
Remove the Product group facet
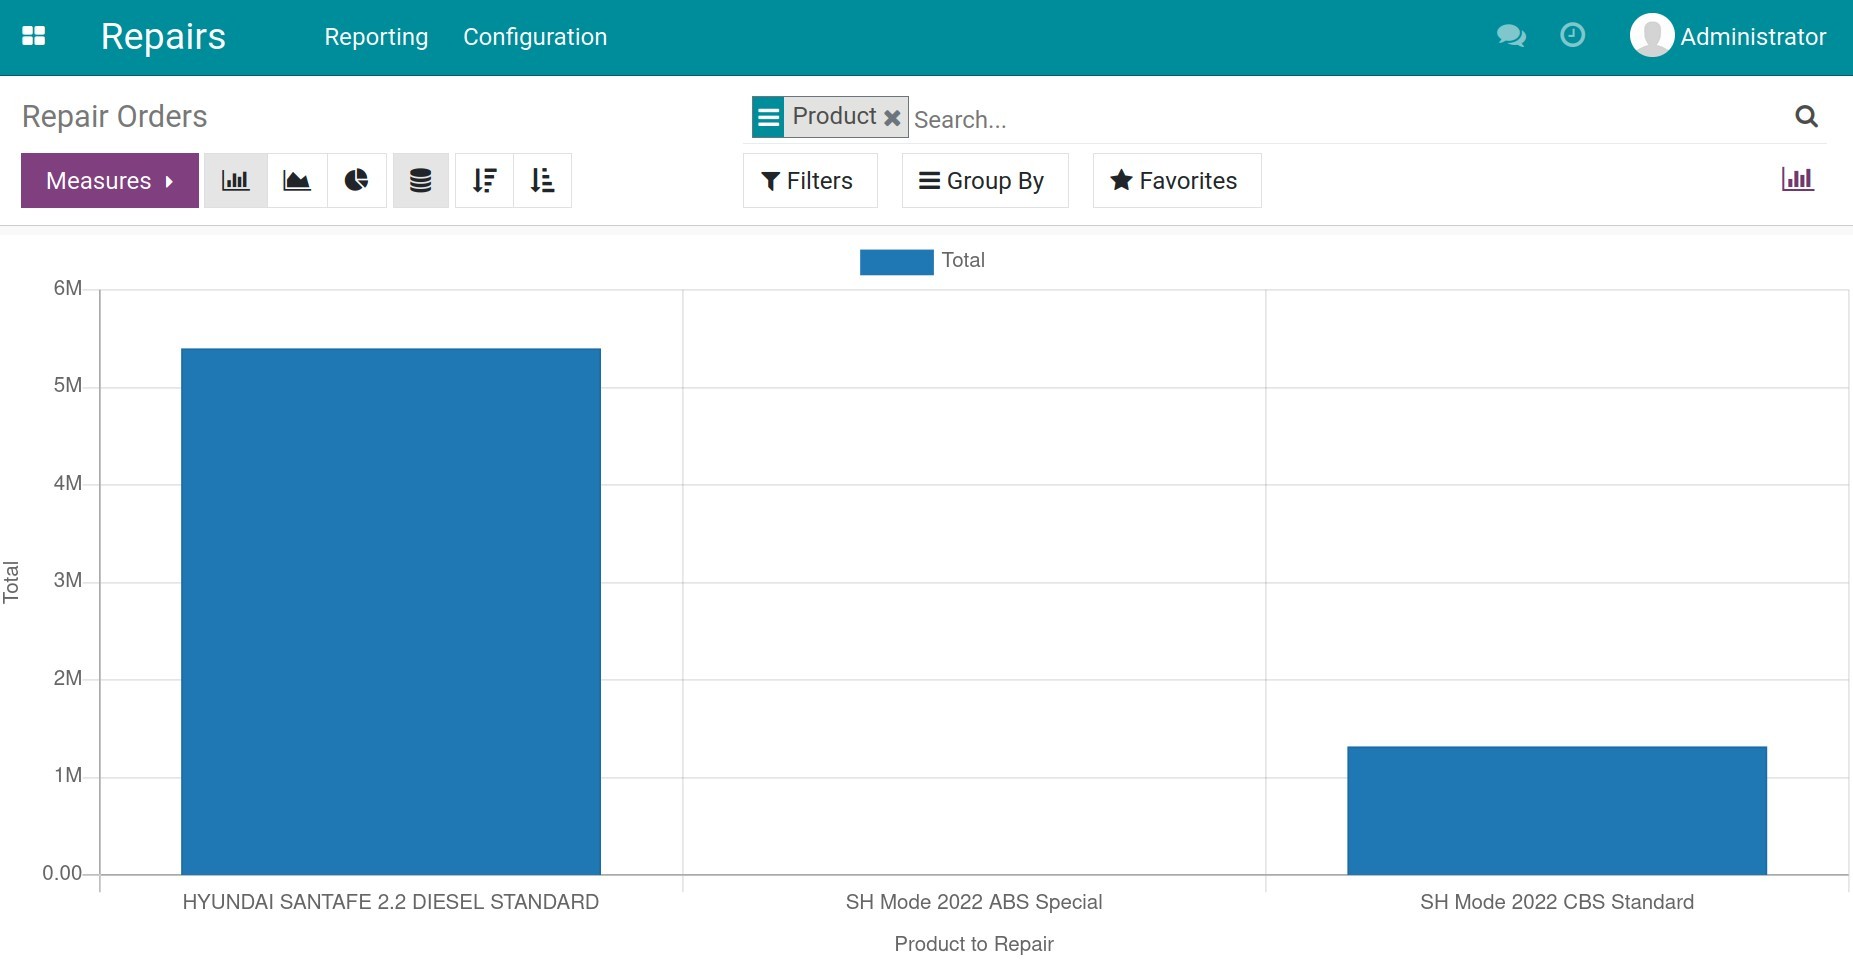892,118
